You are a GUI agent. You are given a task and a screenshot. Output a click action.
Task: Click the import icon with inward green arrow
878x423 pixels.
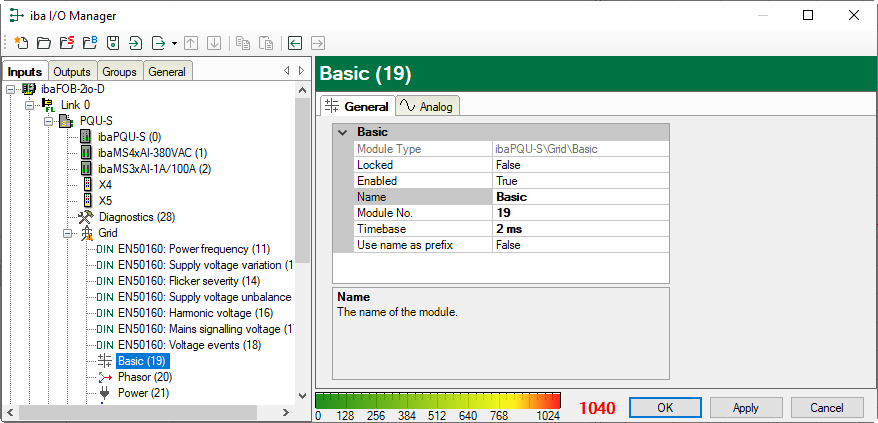click(x=135, y=43)
